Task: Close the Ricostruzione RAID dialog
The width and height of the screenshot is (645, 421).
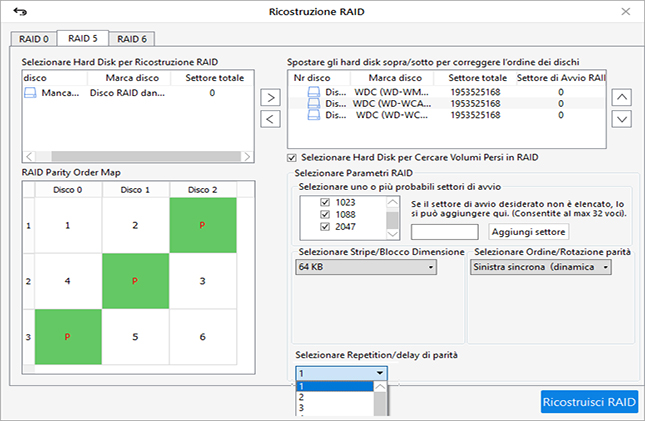Action: [x=626, y=12]
